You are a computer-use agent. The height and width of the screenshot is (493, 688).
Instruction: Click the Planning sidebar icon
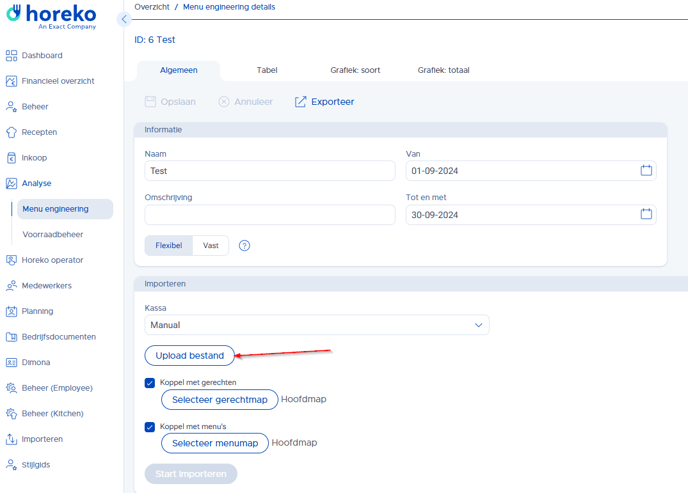pyautogui.click(x=11, y=311)
